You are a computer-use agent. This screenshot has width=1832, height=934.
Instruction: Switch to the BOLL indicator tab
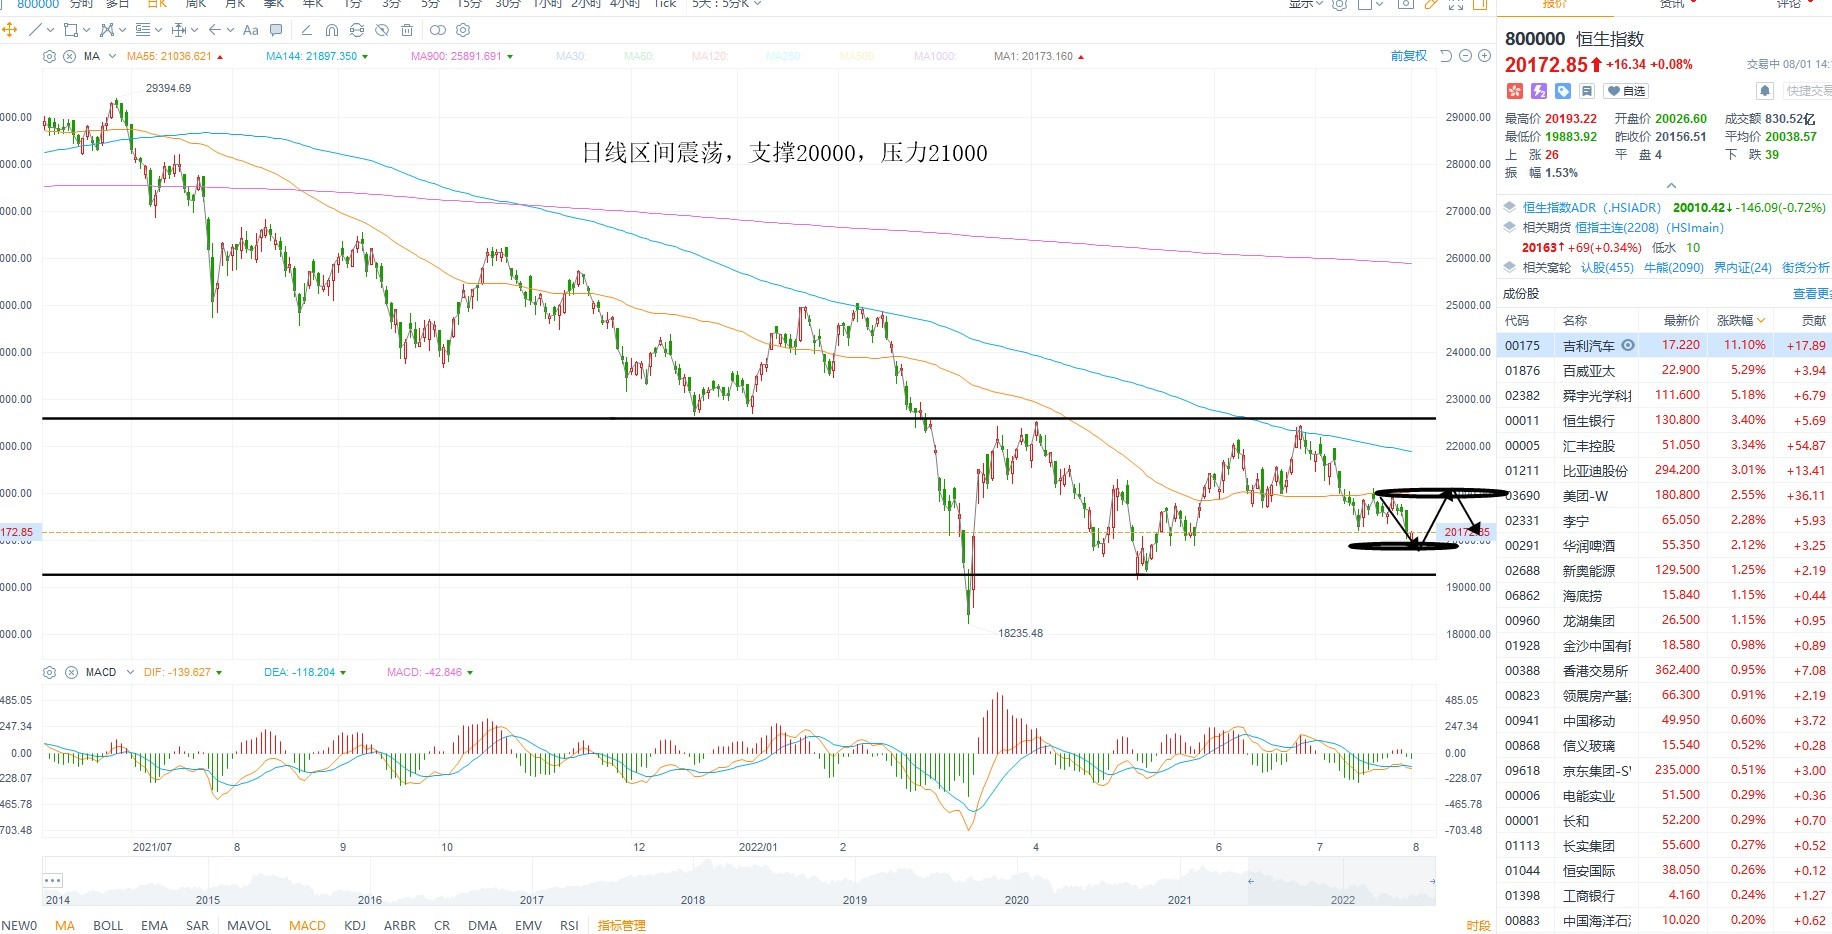pos(108,925)
